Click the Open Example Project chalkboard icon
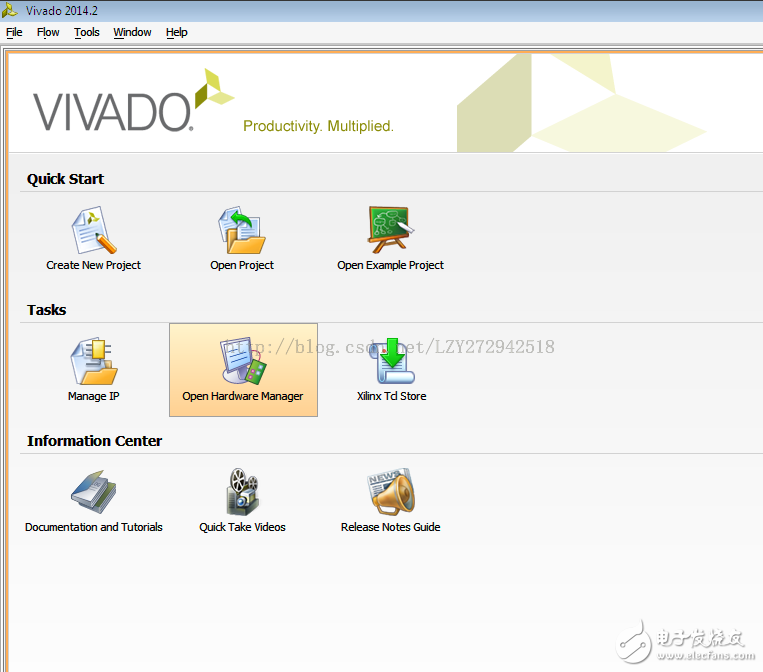763x672 pixels. (390, 230)
